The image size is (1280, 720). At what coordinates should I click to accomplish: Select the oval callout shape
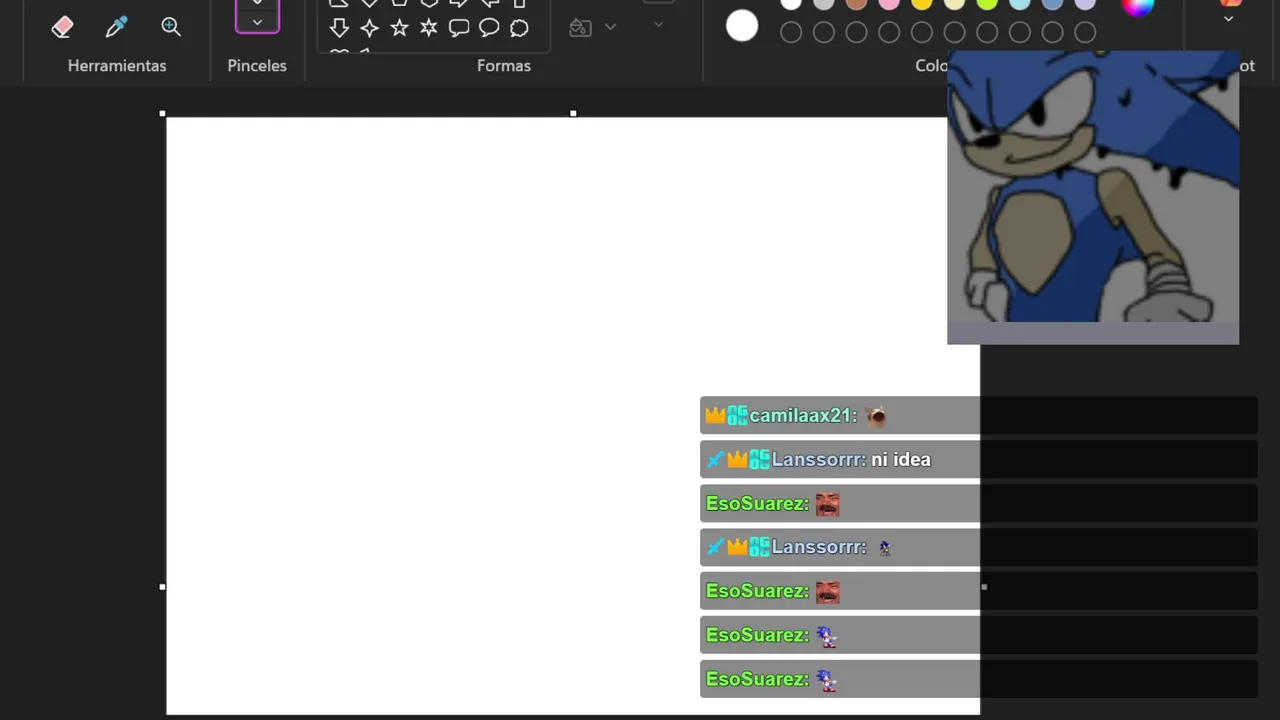coord(489,27)
